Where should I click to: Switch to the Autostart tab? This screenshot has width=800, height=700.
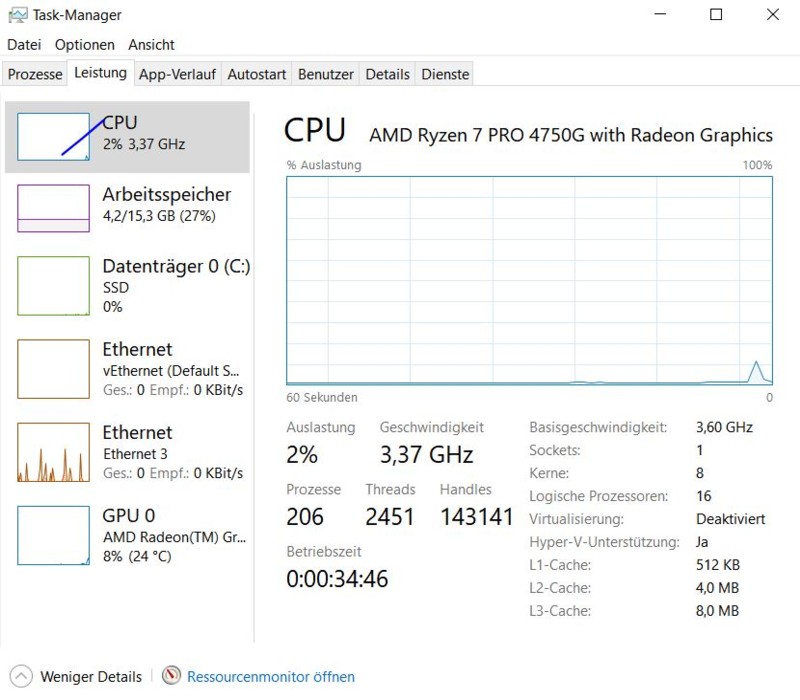[257, 74]
